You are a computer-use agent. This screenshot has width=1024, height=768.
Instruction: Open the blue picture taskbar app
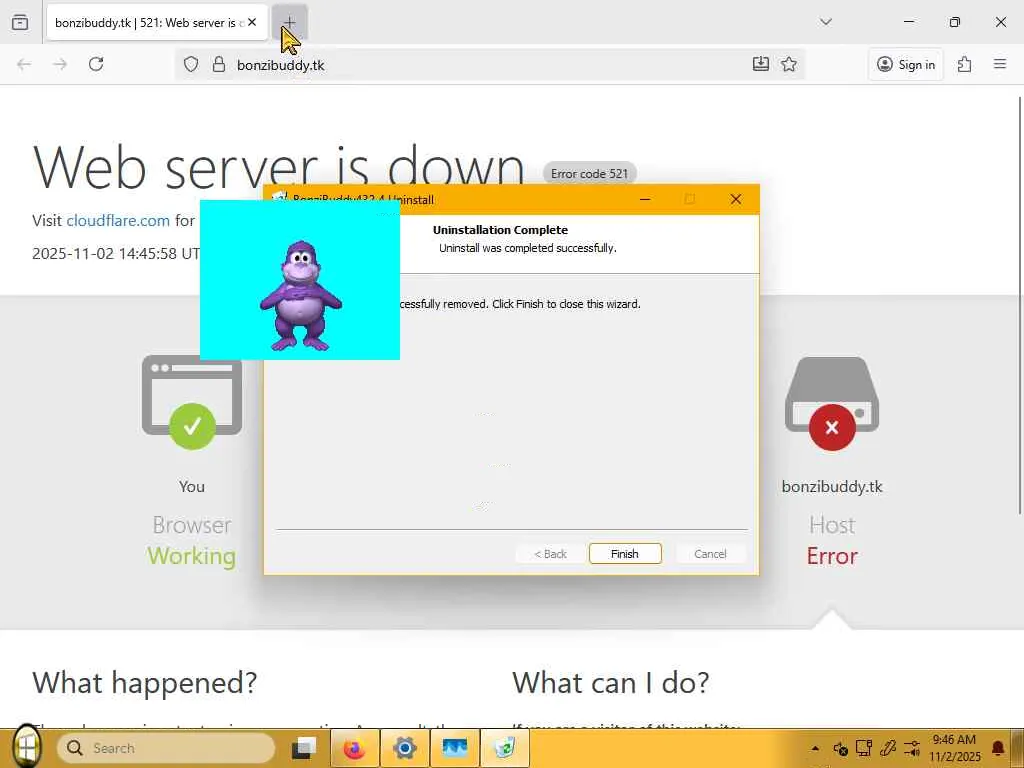click(x=455, y=748)
